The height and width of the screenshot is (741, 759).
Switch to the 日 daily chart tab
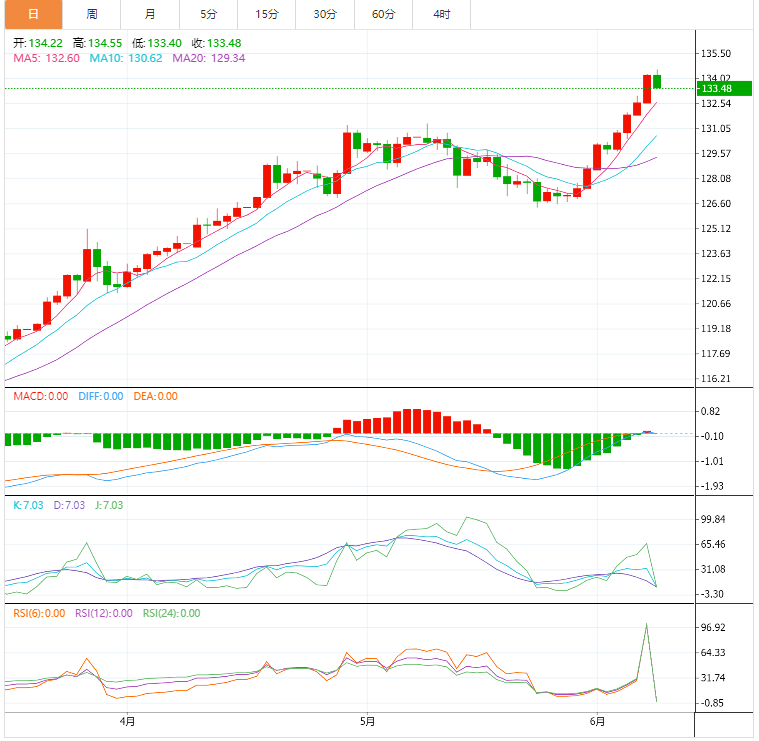pyautogui.click(x=33, y=14)
